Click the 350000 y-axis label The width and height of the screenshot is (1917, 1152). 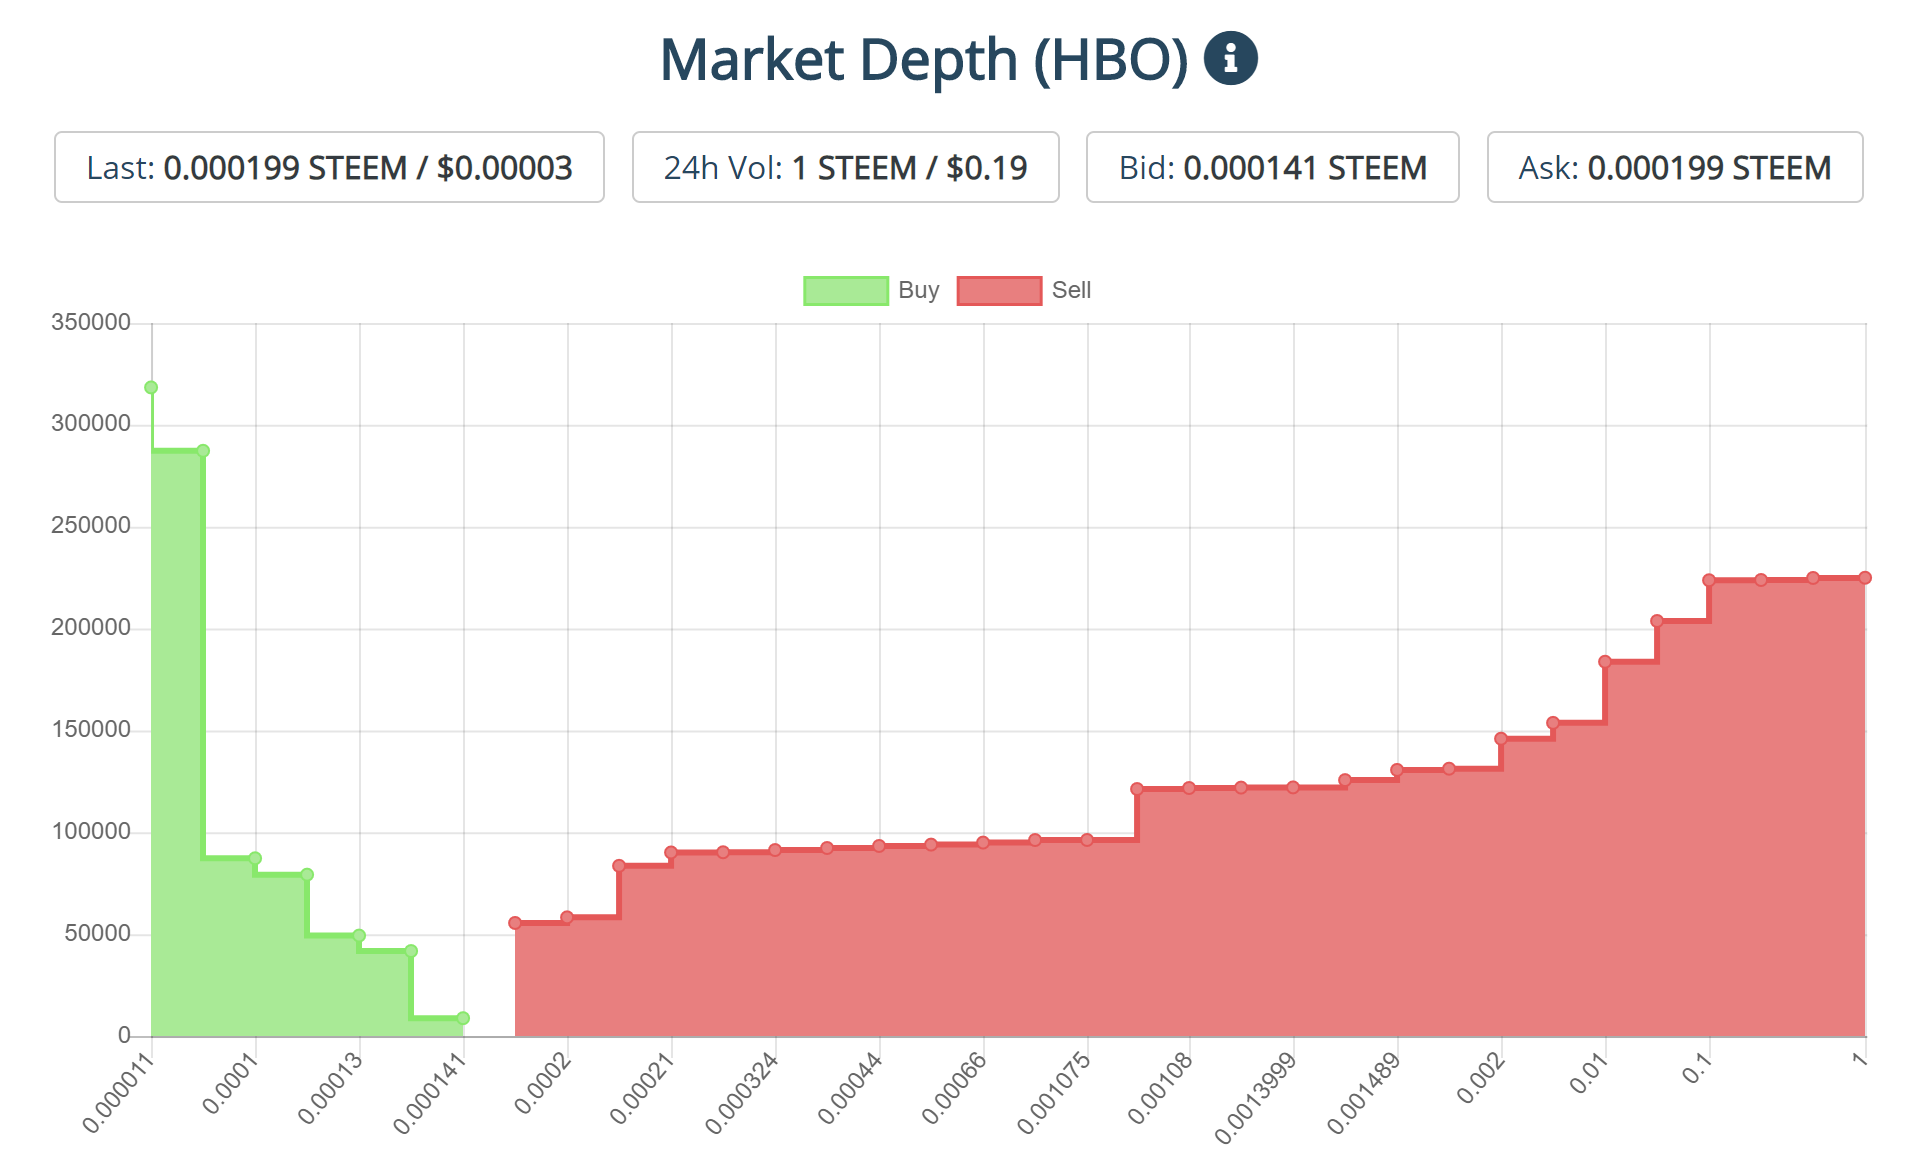tap(91, 322)
